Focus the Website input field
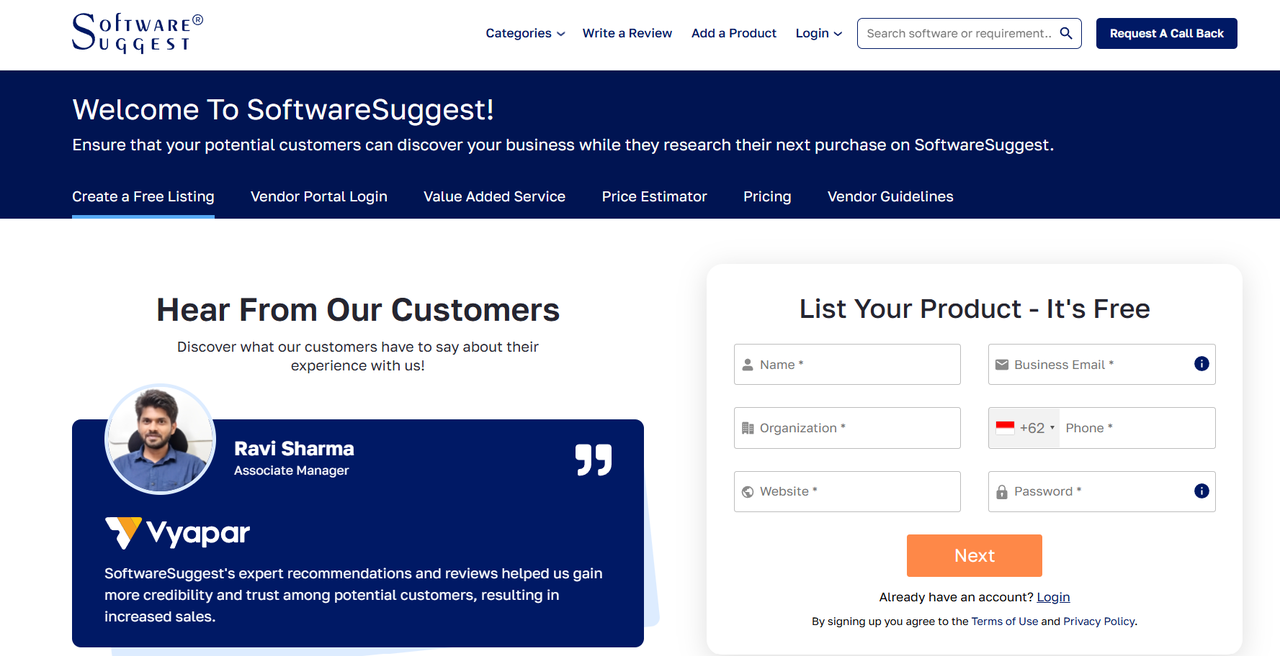 click(847, 491)
